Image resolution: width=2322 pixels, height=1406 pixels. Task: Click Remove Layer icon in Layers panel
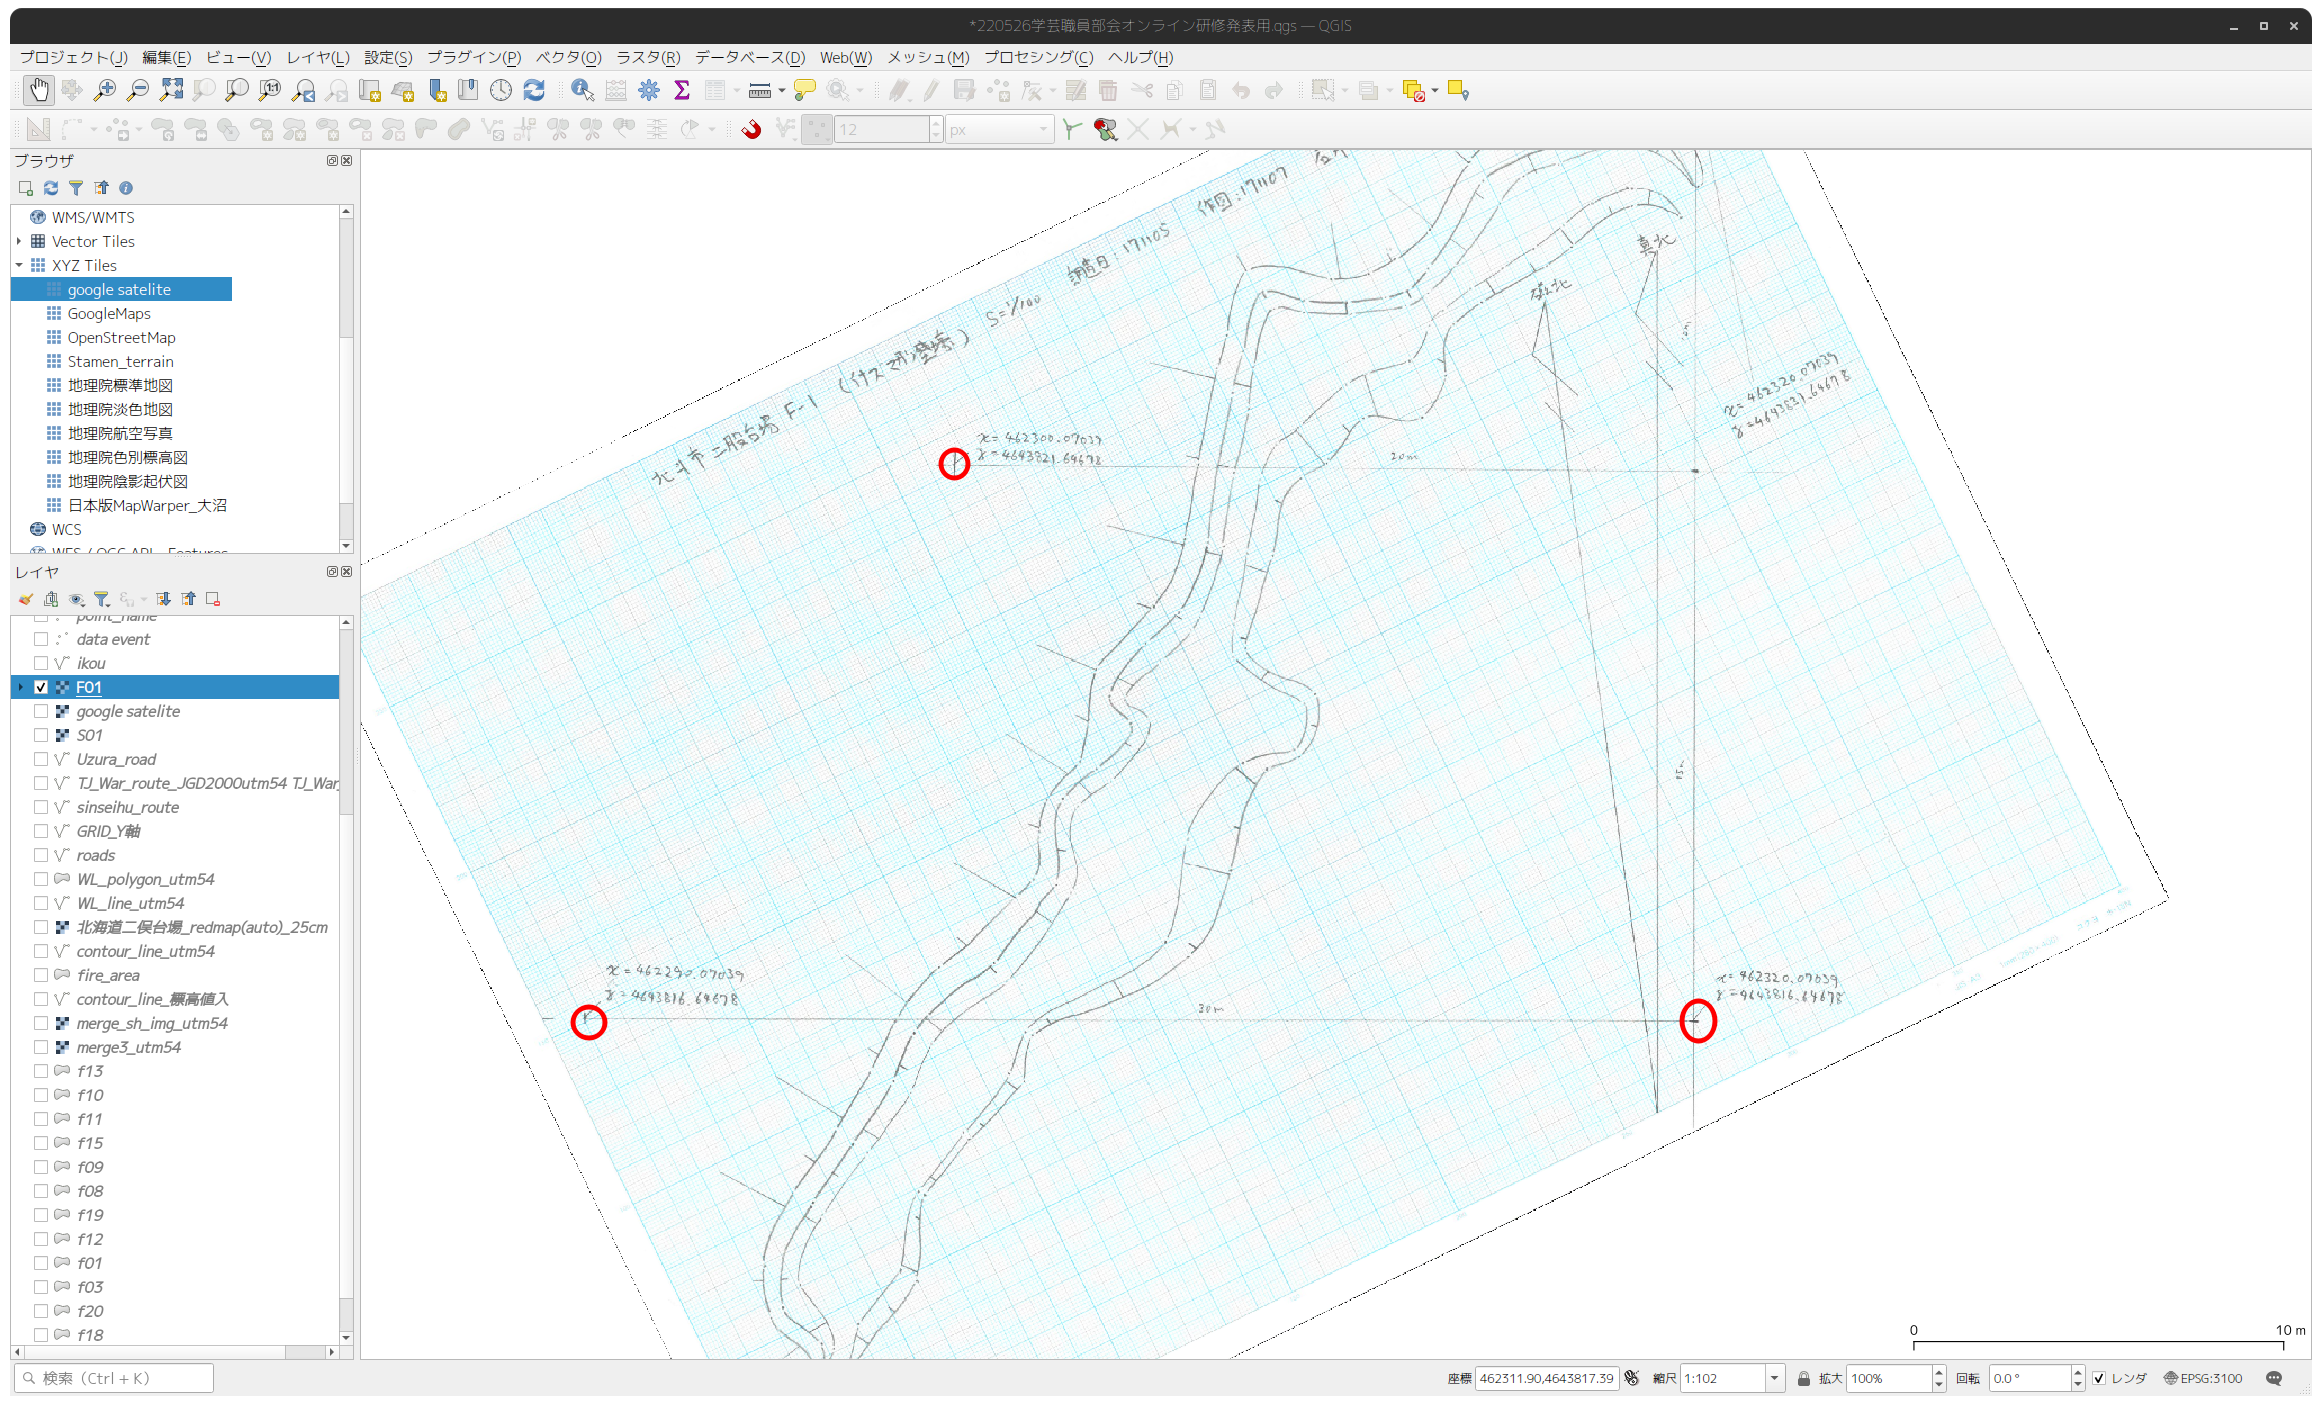(213, 599)
